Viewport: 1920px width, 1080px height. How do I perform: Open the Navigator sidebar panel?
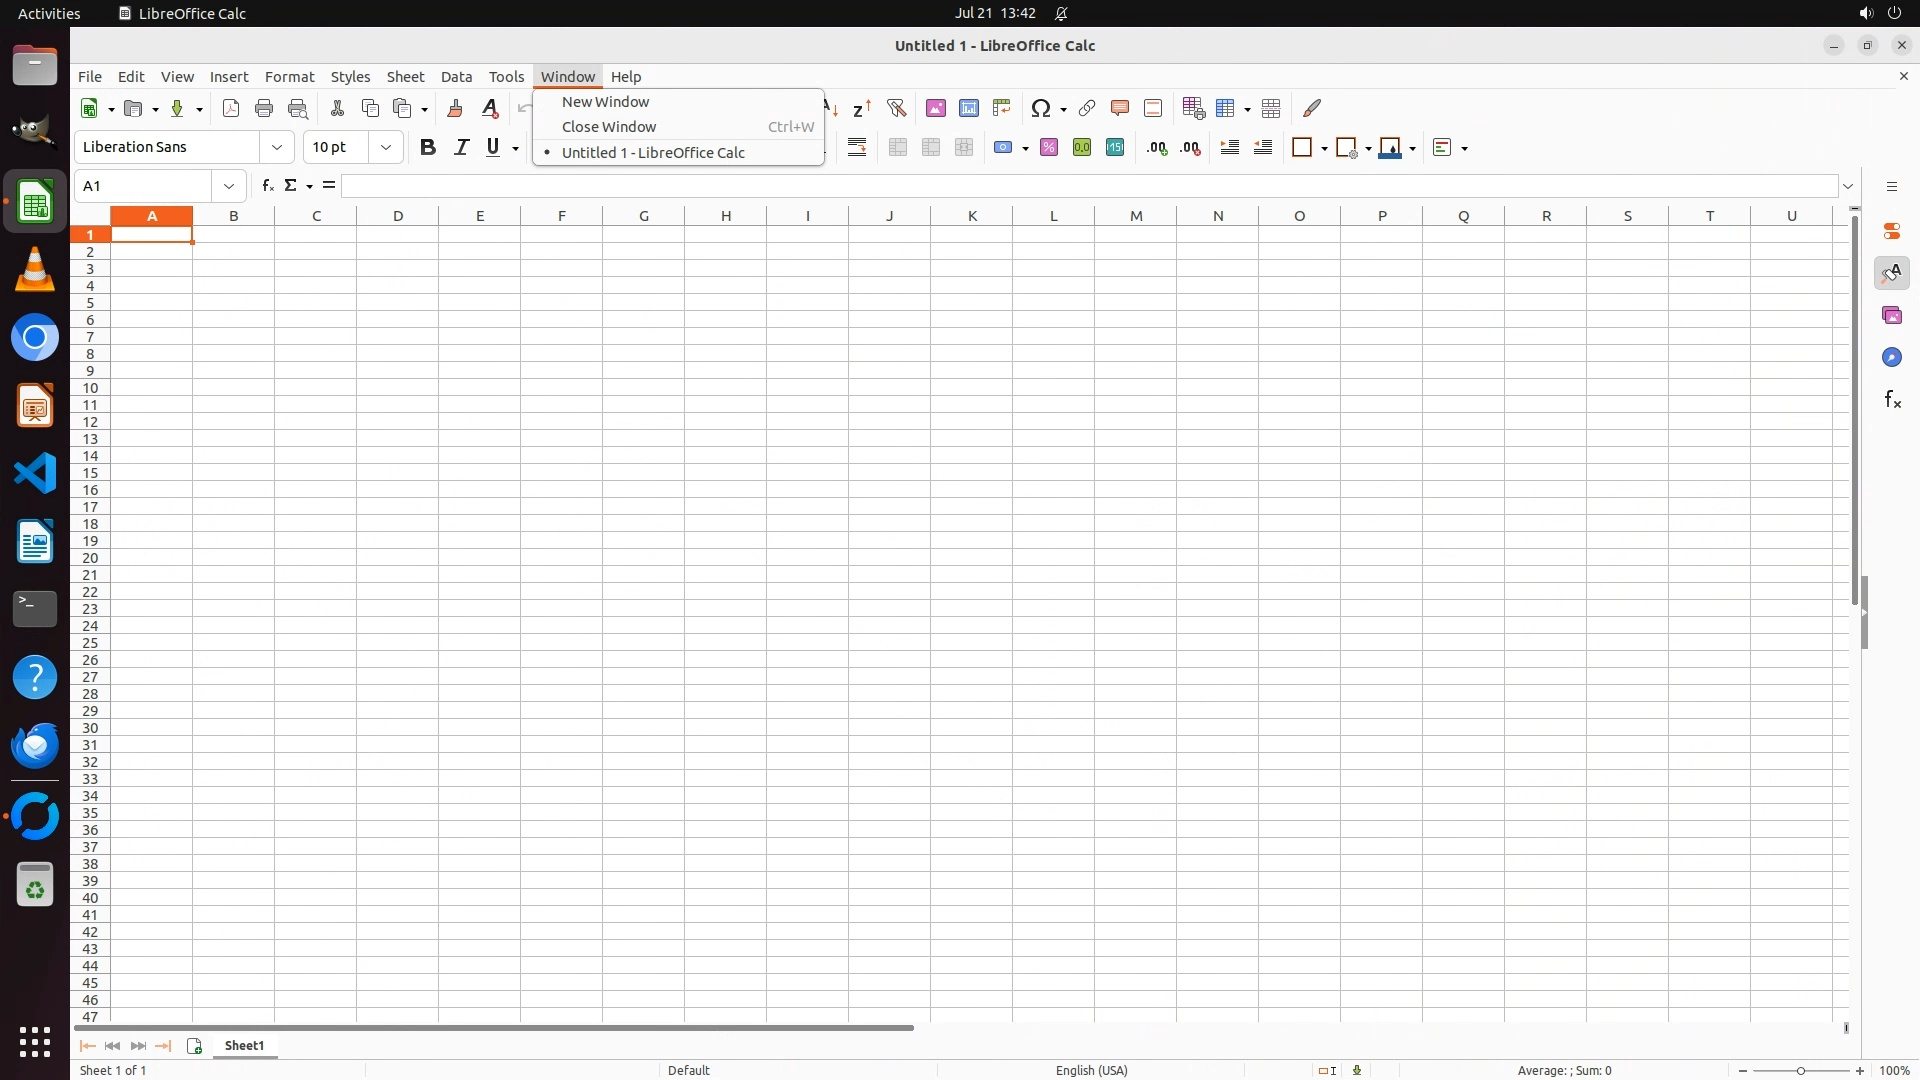pyautogui.click(x=1891, y=358)
